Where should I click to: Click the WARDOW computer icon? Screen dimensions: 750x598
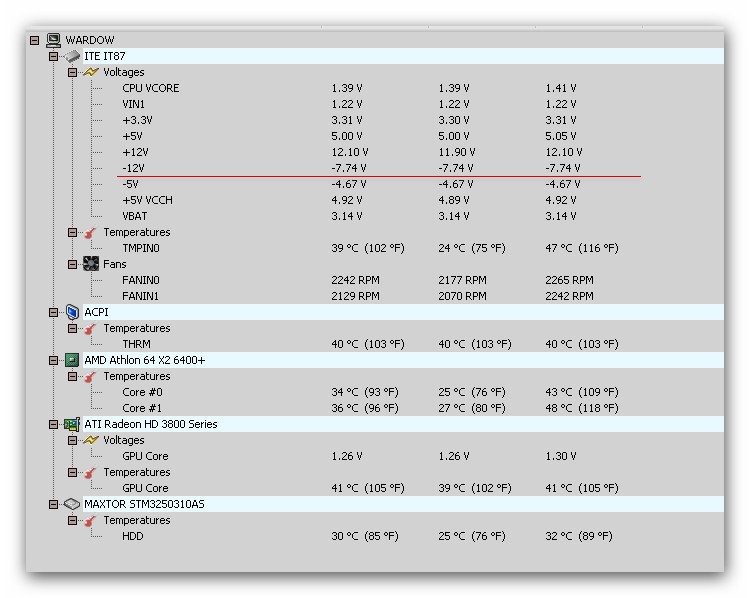54,40
